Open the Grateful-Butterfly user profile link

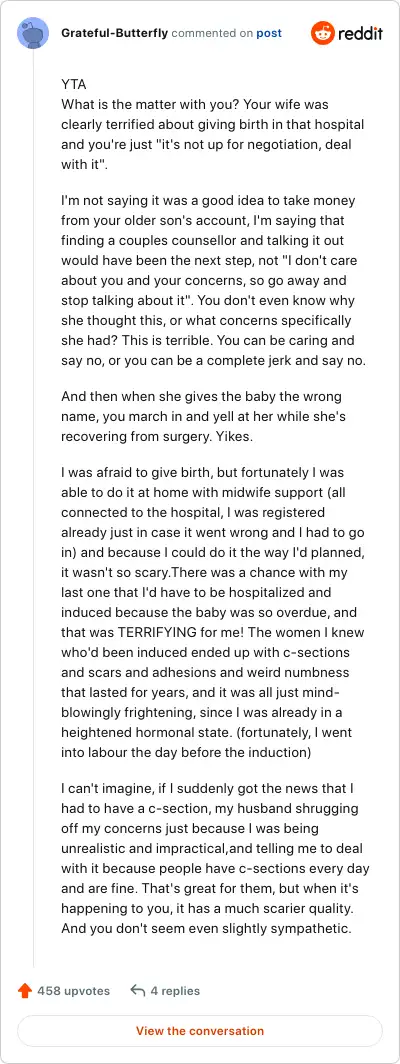click(115, 33)
